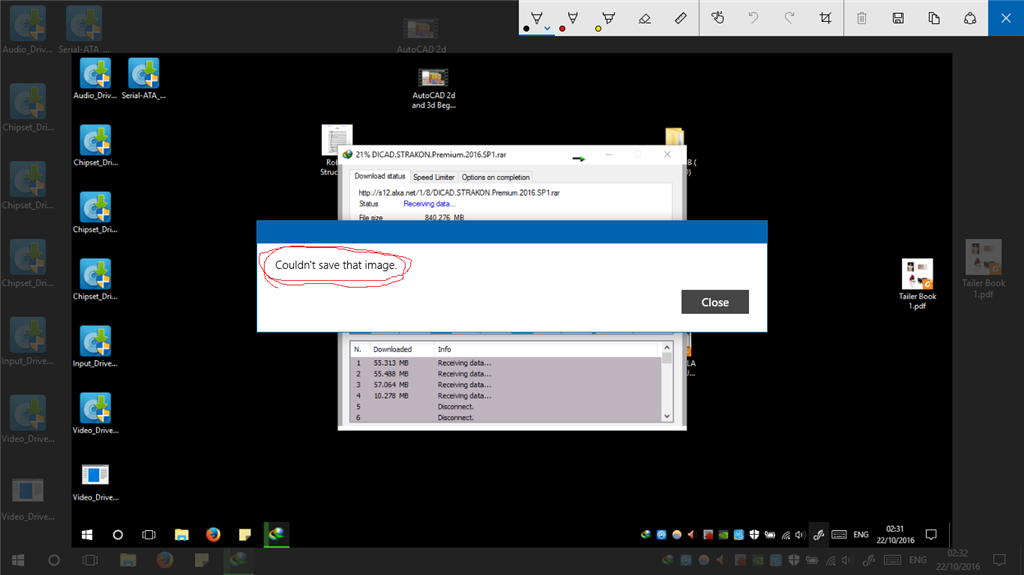Click dimmed action center icon on outer taskbar

(x=999, y=560)
